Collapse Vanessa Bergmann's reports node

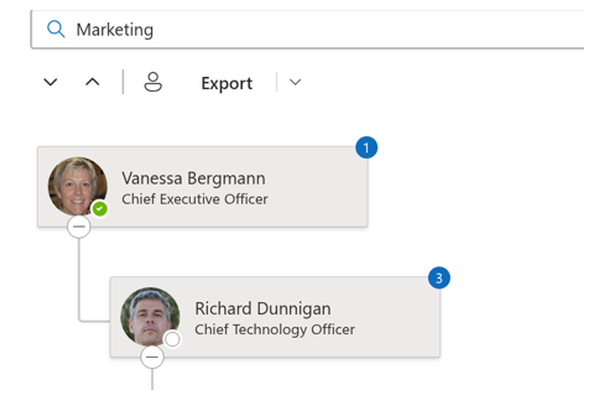[79, 227]
